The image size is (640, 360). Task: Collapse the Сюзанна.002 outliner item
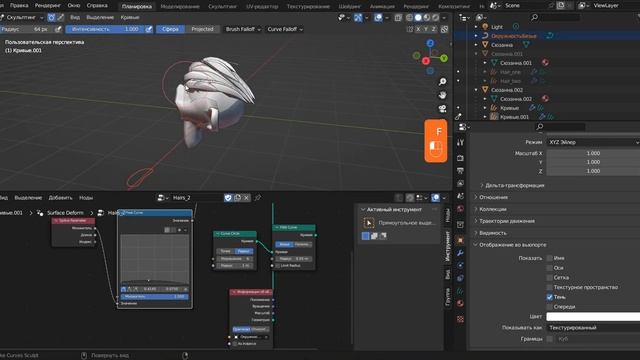(x=476, y=90)
